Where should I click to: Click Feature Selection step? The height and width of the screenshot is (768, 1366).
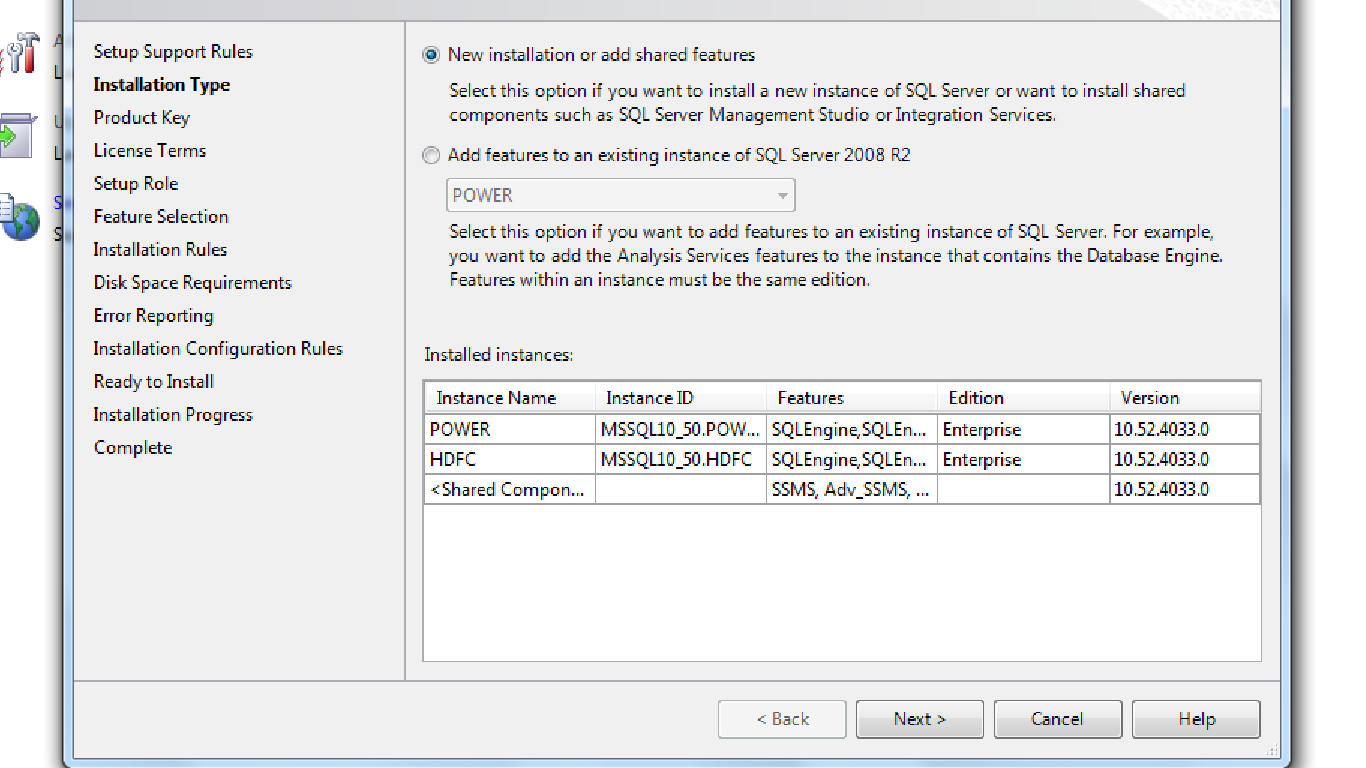pyautogui.click(x=161, y=217)
